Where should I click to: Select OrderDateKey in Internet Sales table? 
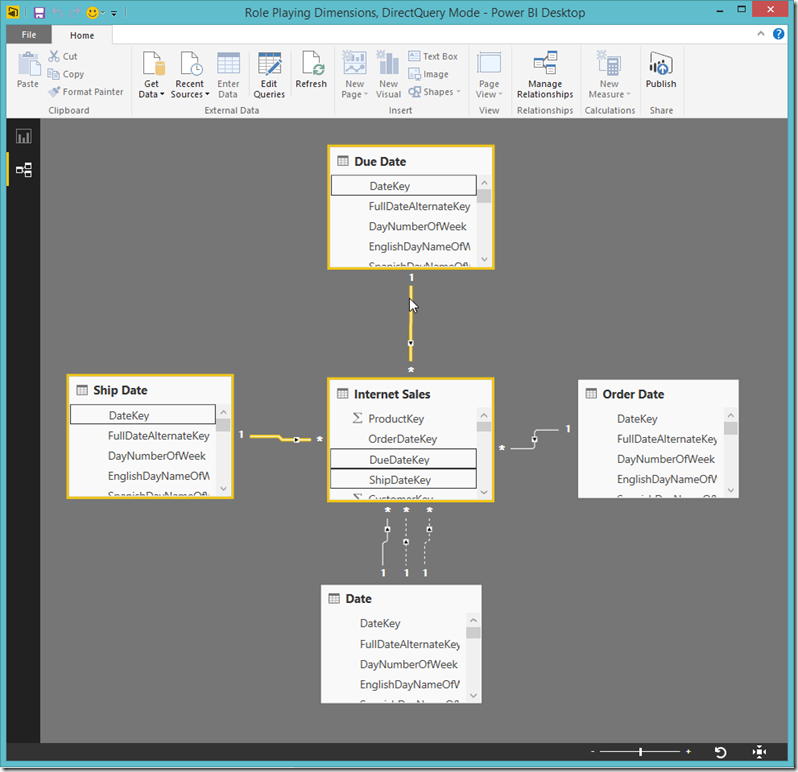point(403,439)
